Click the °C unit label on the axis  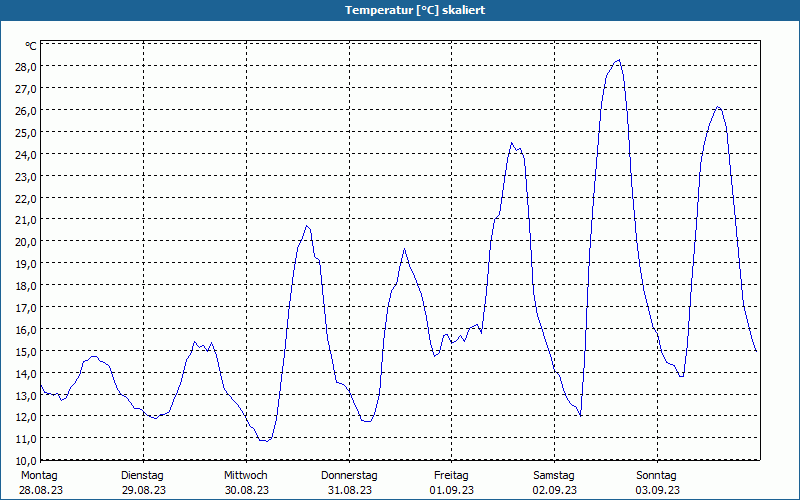click(x=31, y=46)
